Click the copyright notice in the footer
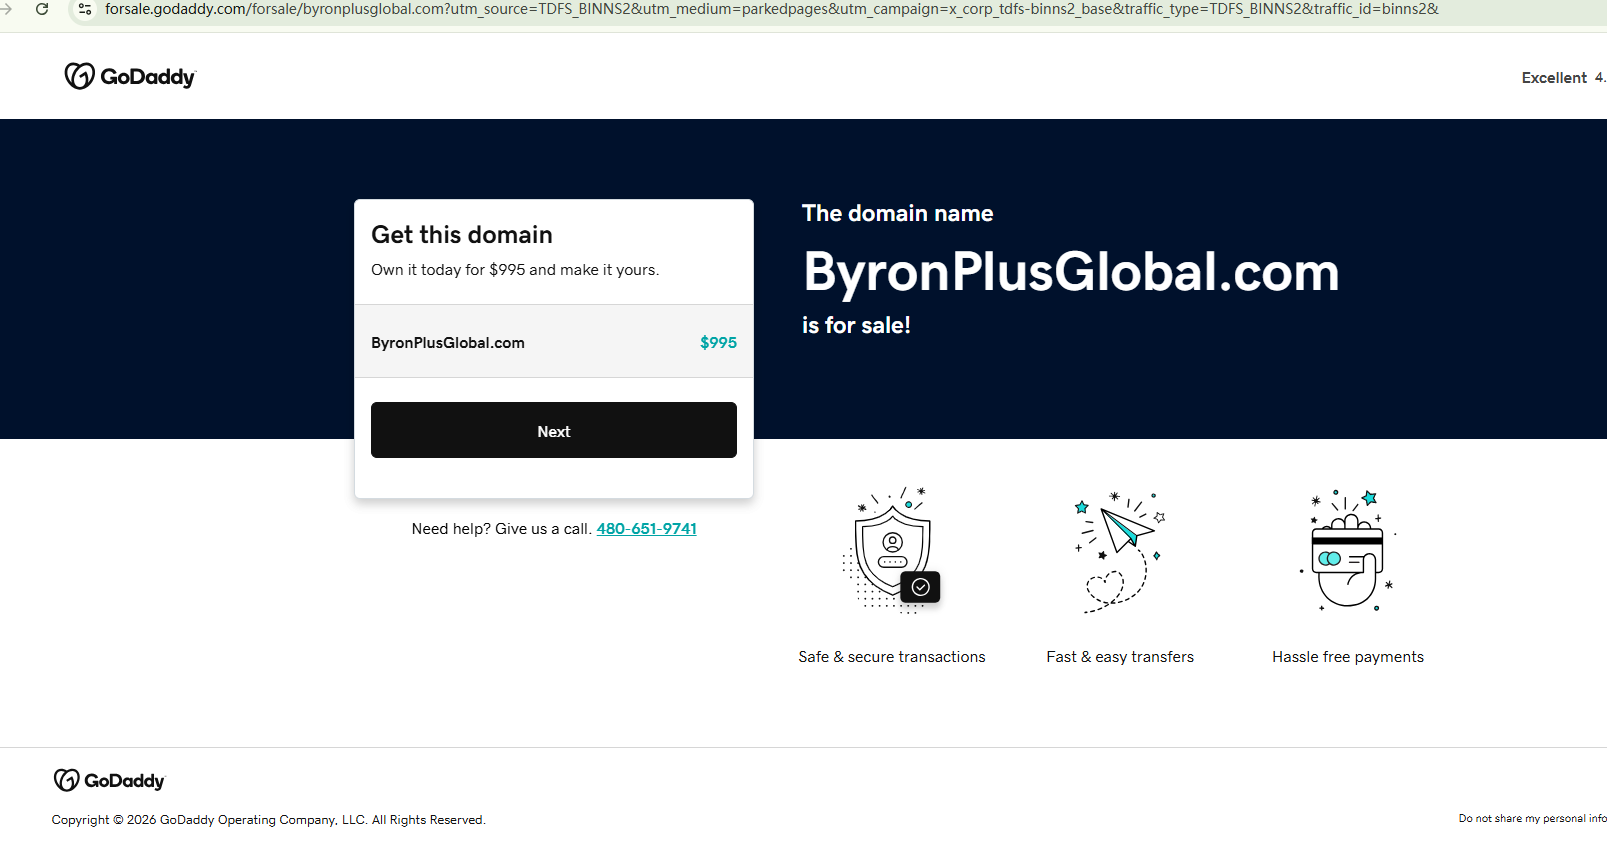 [269, 820]
